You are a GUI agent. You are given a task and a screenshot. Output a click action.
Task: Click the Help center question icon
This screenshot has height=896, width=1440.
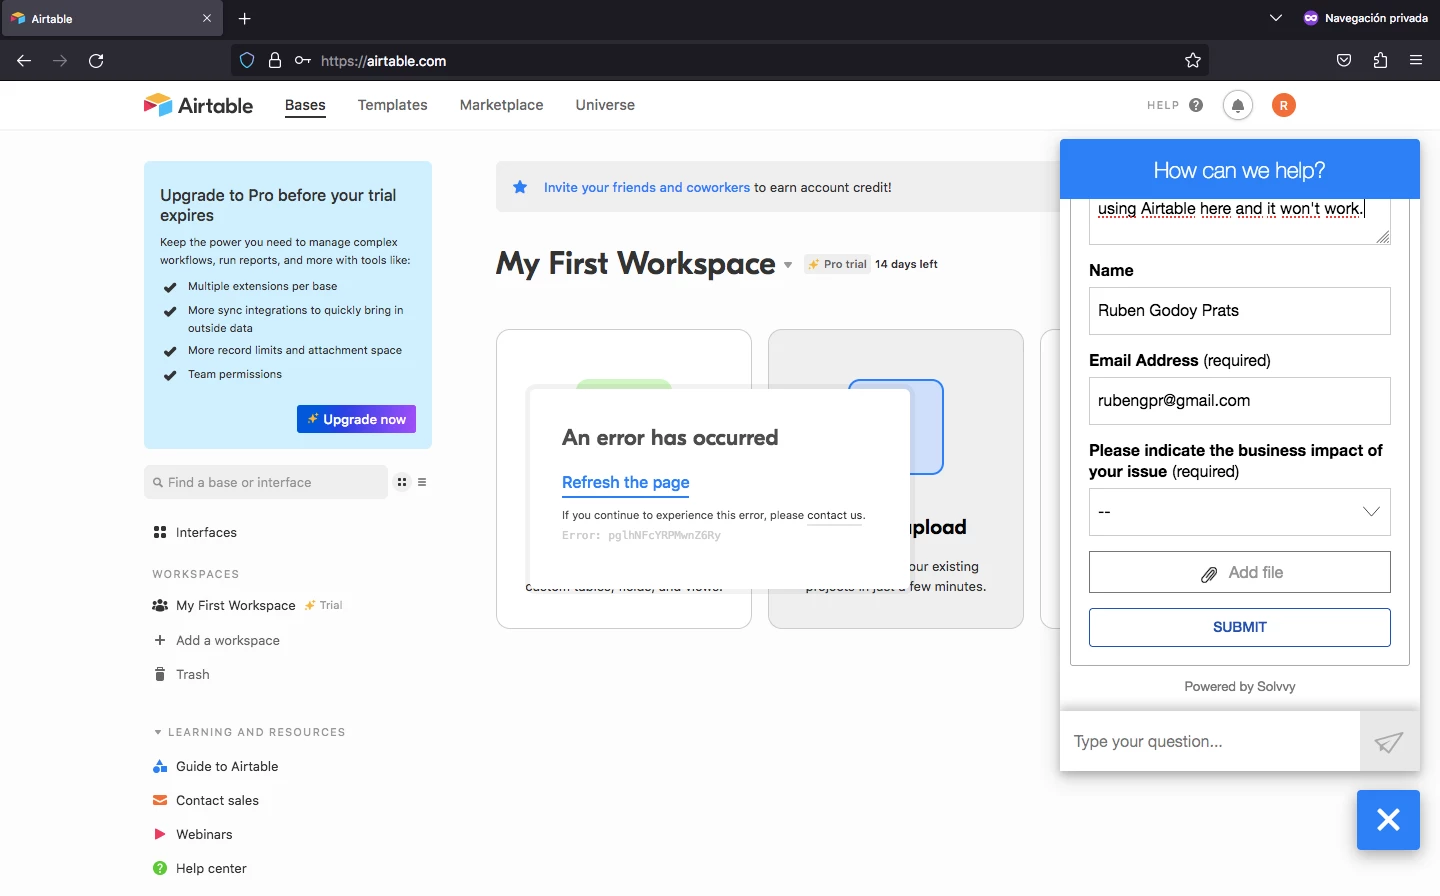point(160,868)
